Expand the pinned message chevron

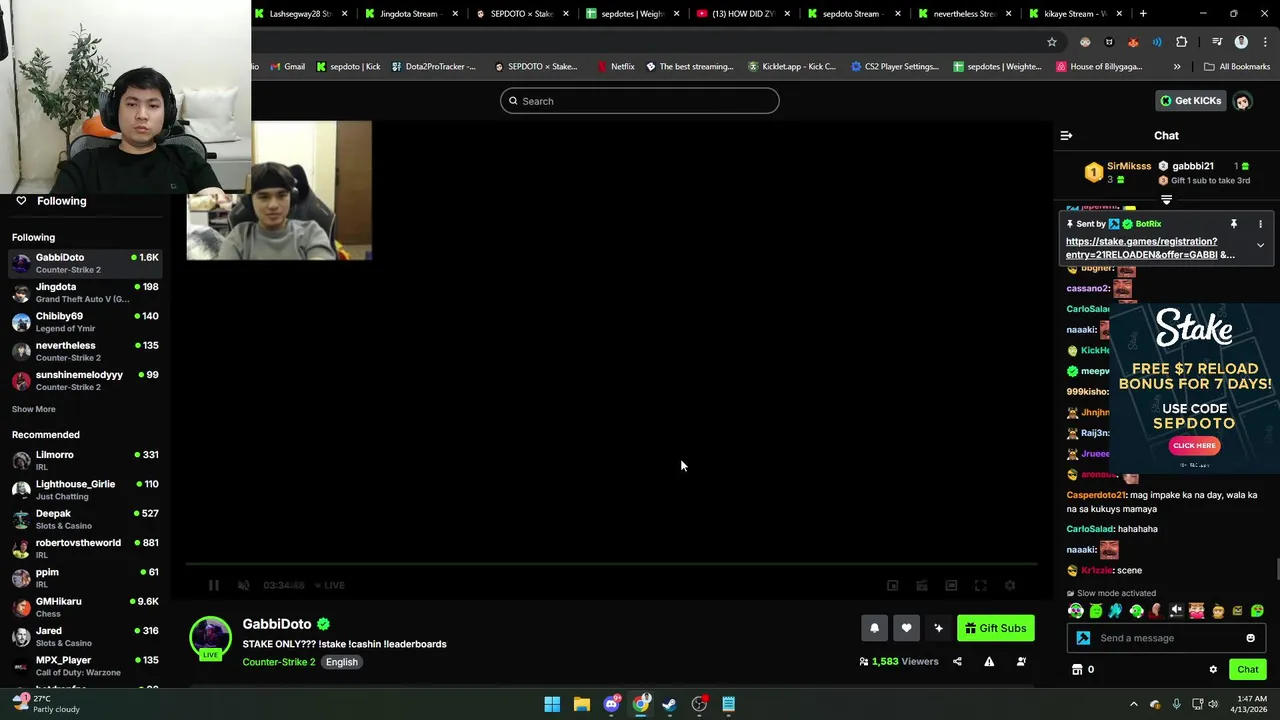(1260, 245)
